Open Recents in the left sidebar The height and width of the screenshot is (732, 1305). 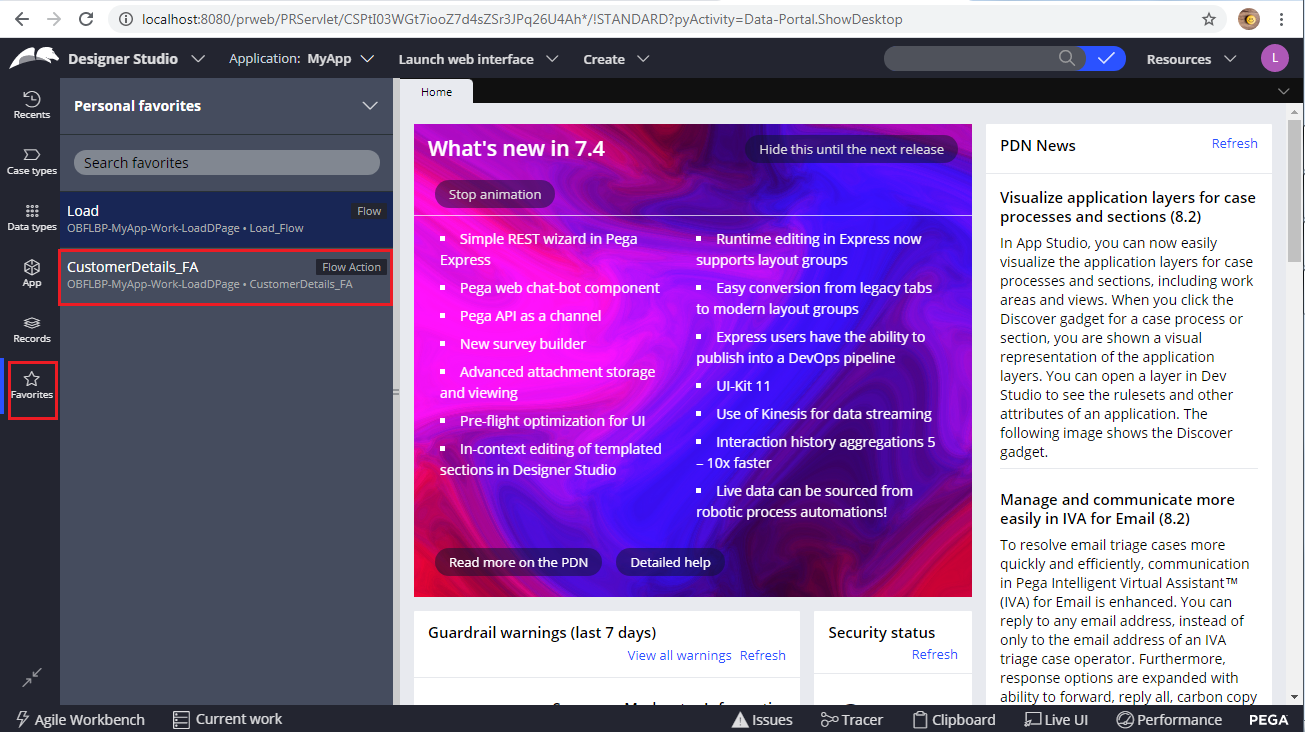pyautogui.click(x=31, y=104)
